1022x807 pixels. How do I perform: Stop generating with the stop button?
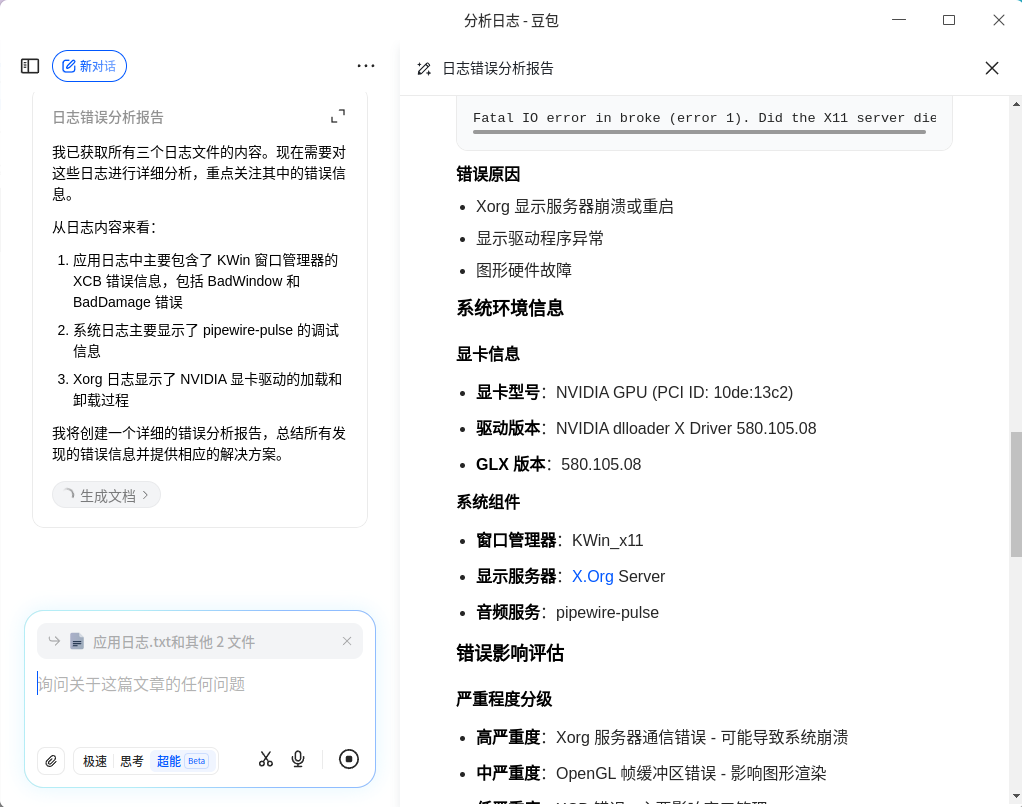(349, 759)
